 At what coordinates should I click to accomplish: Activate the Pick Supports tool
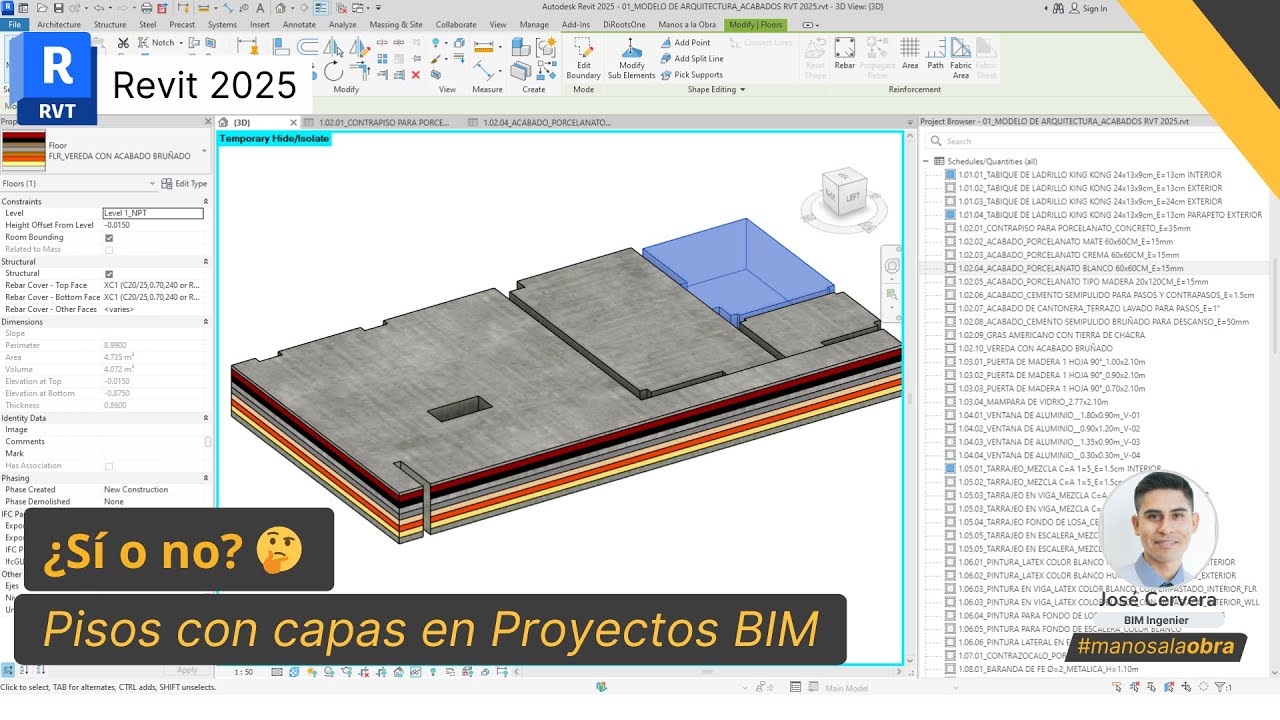pos(691,74)
